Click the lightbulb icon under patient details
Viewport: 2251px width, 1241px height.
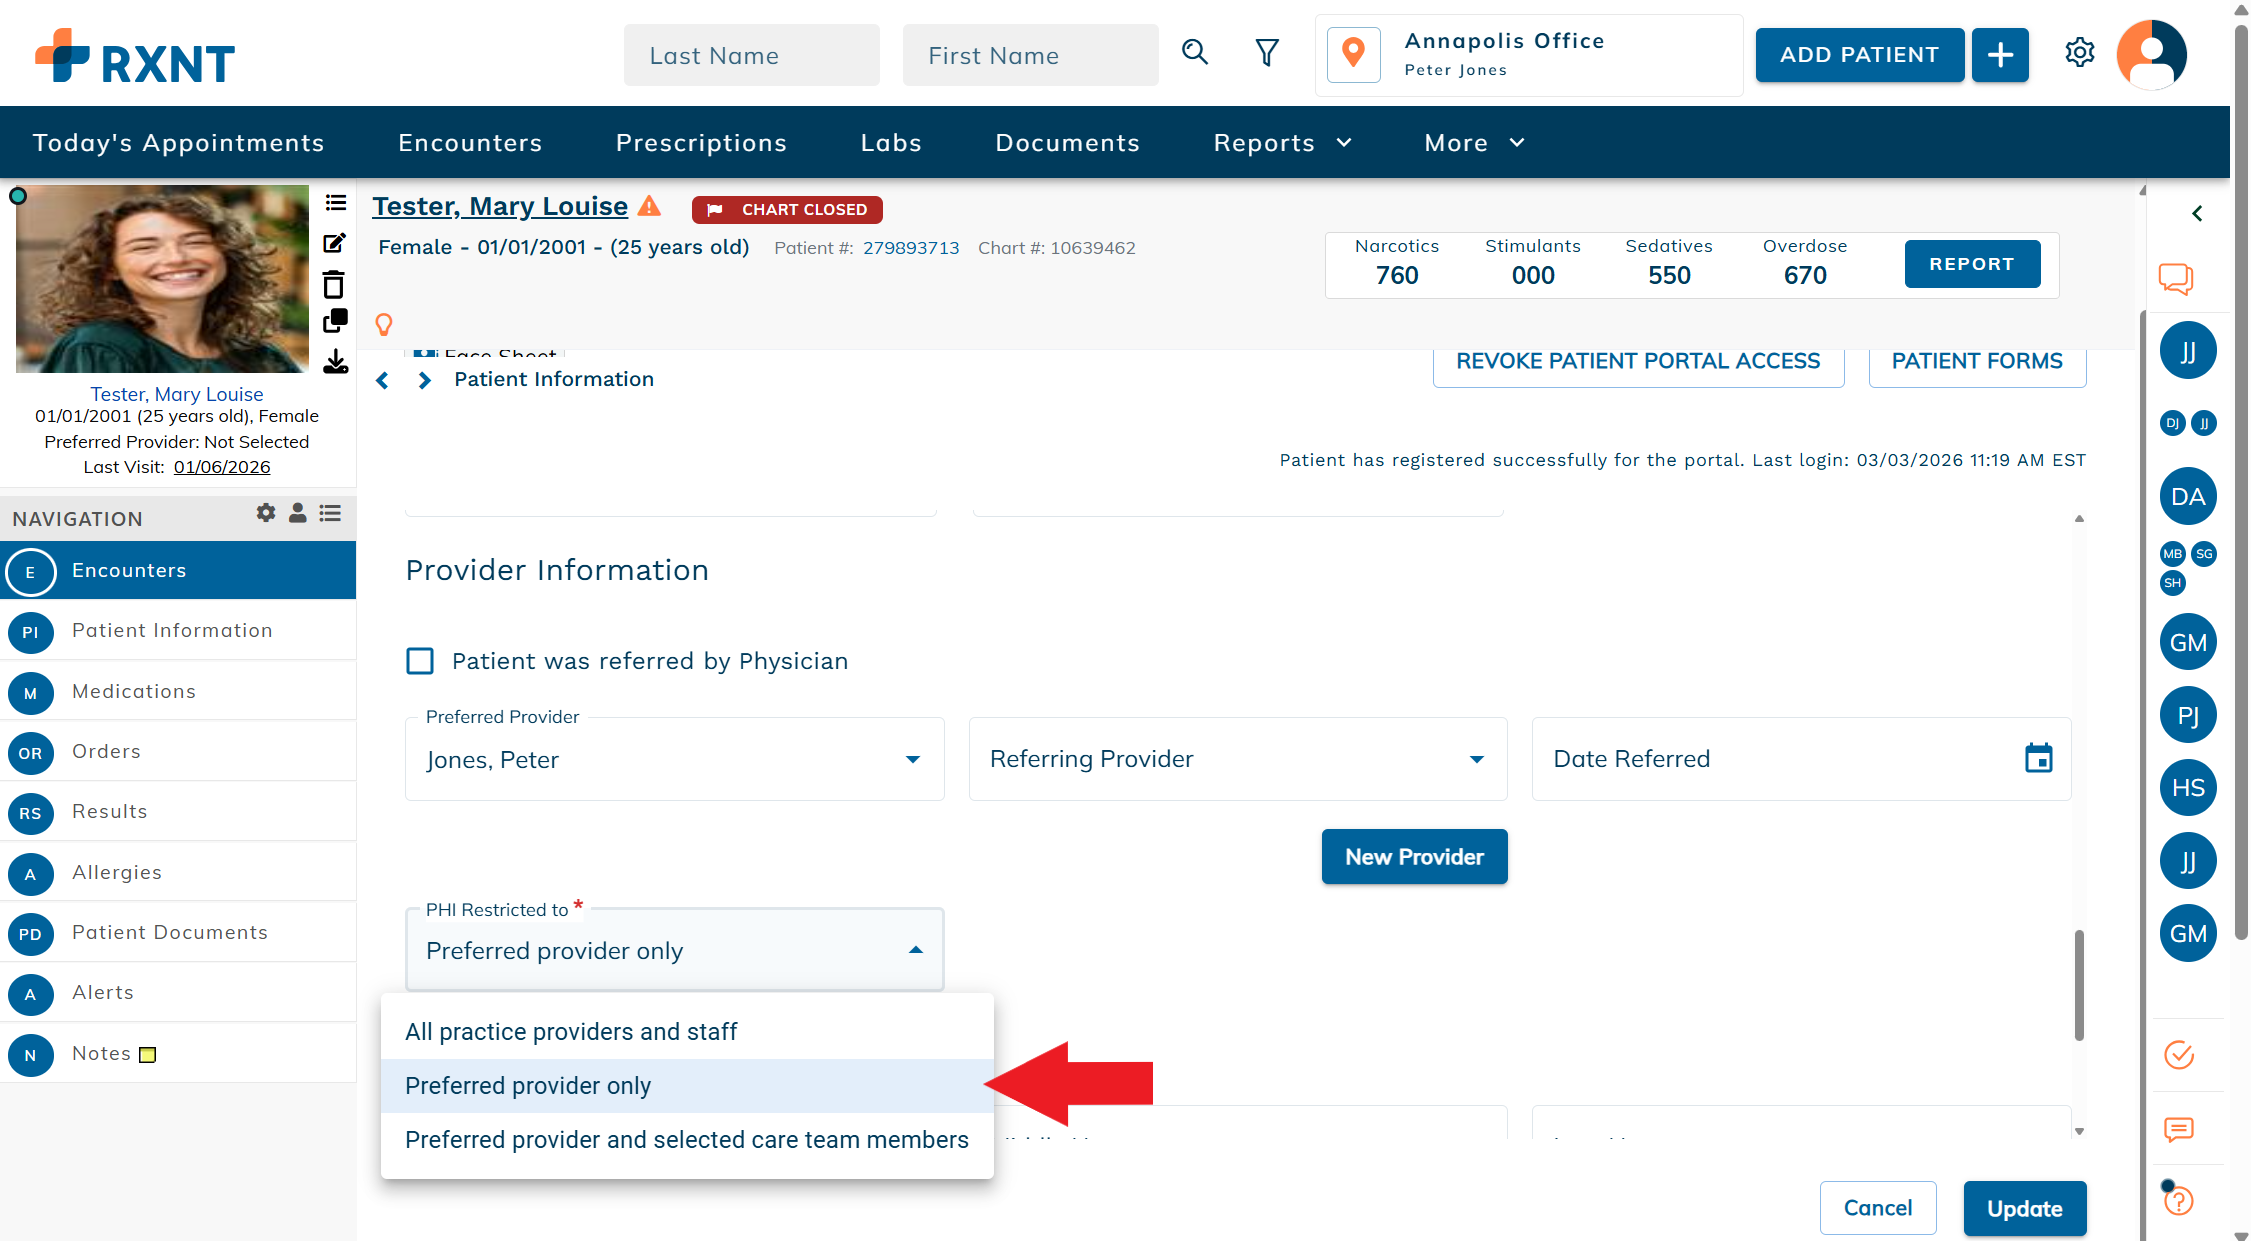pos(384,324)
